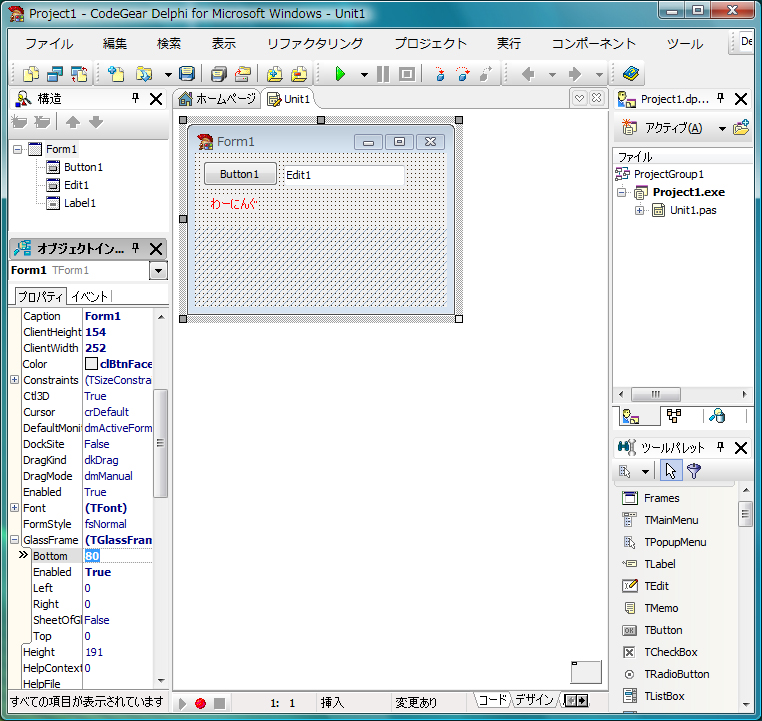
Task: Click the Trace Into debug icon
Action: click(440, 74)
